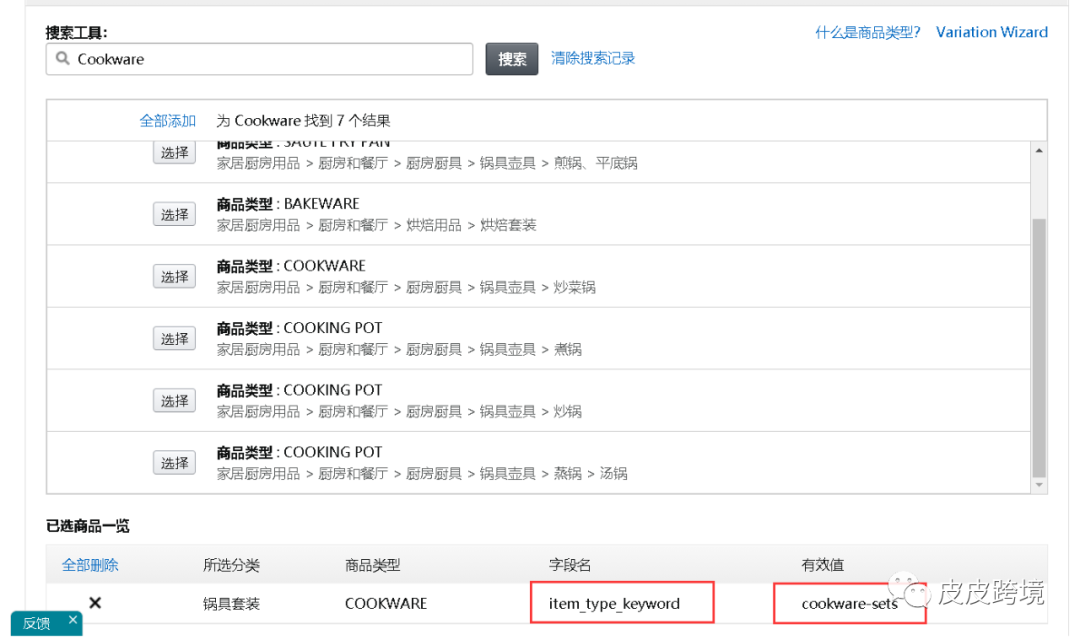Click 全部添加 to add all results
The image size is (1080, 640).
pyautogui.click(x=167, y=121)
